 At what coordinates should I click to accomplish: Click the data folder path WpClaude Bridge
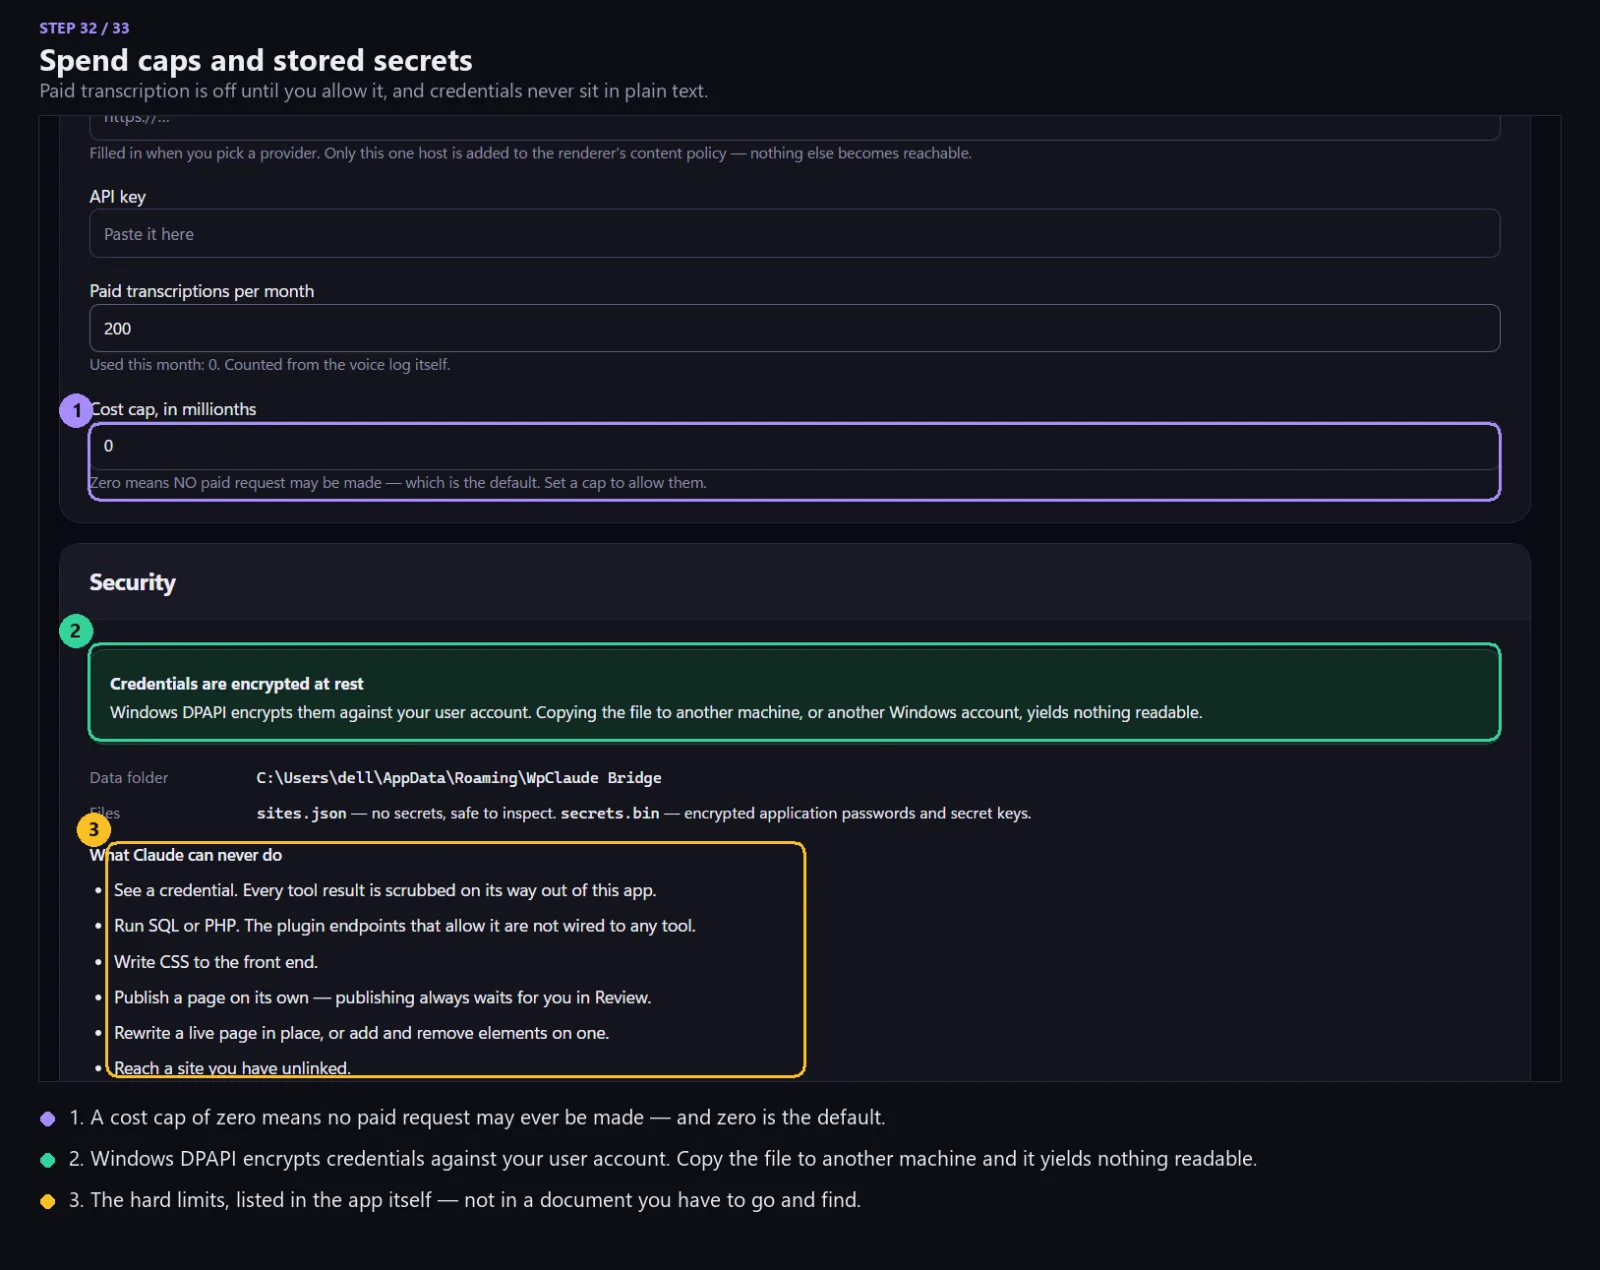pyautogui.click(x=459, y=778)
